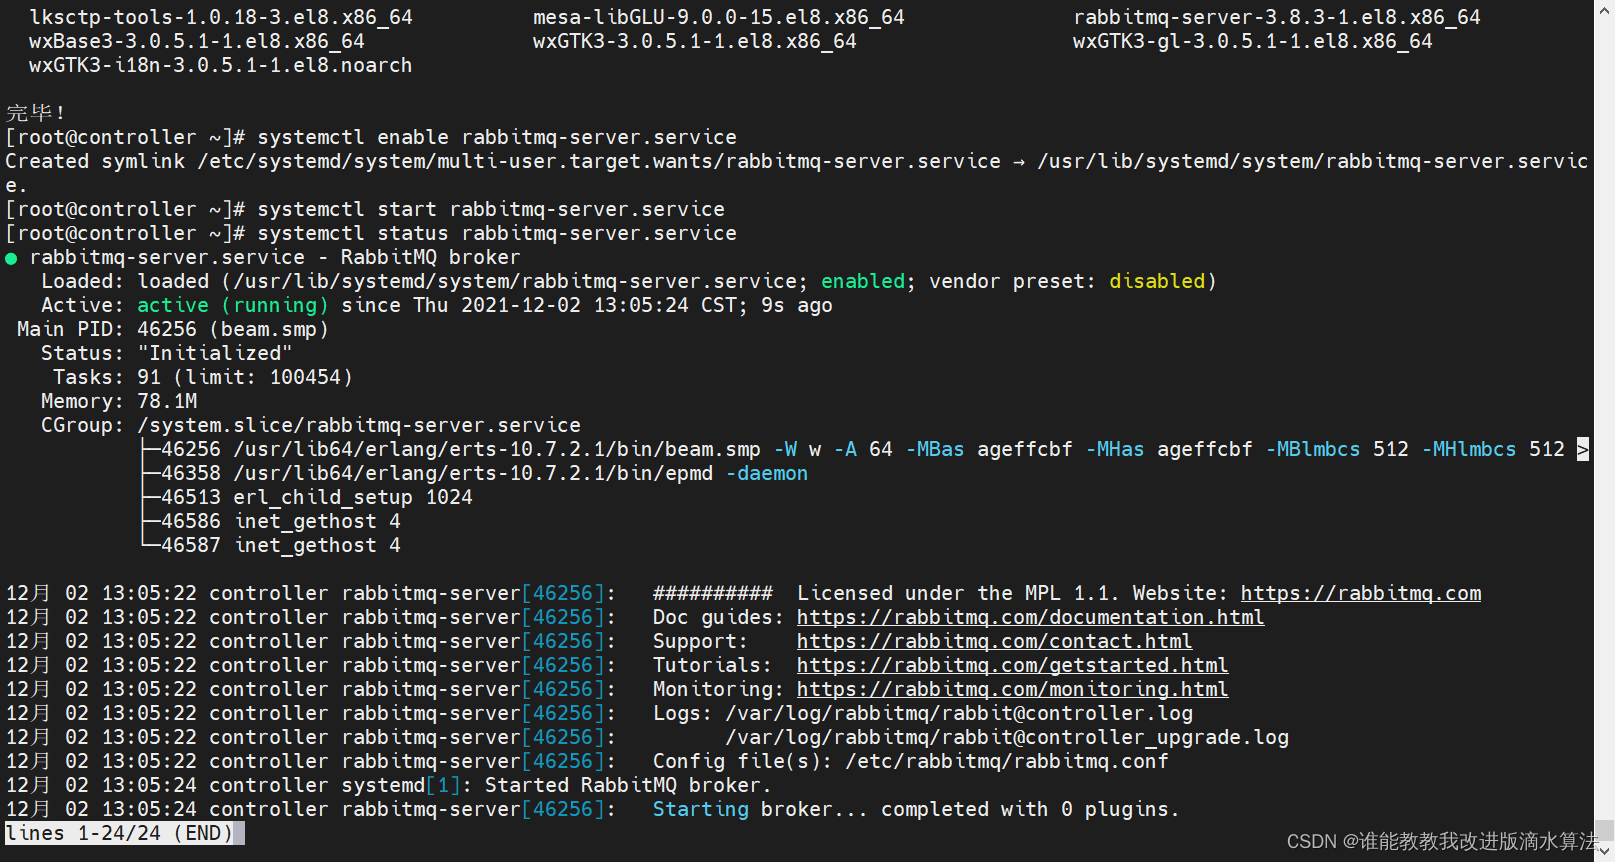Click the 'lines 1-24/24 (END)' pager status
This screenshot has height=862, width=1615.
click(x=119, y=833)
